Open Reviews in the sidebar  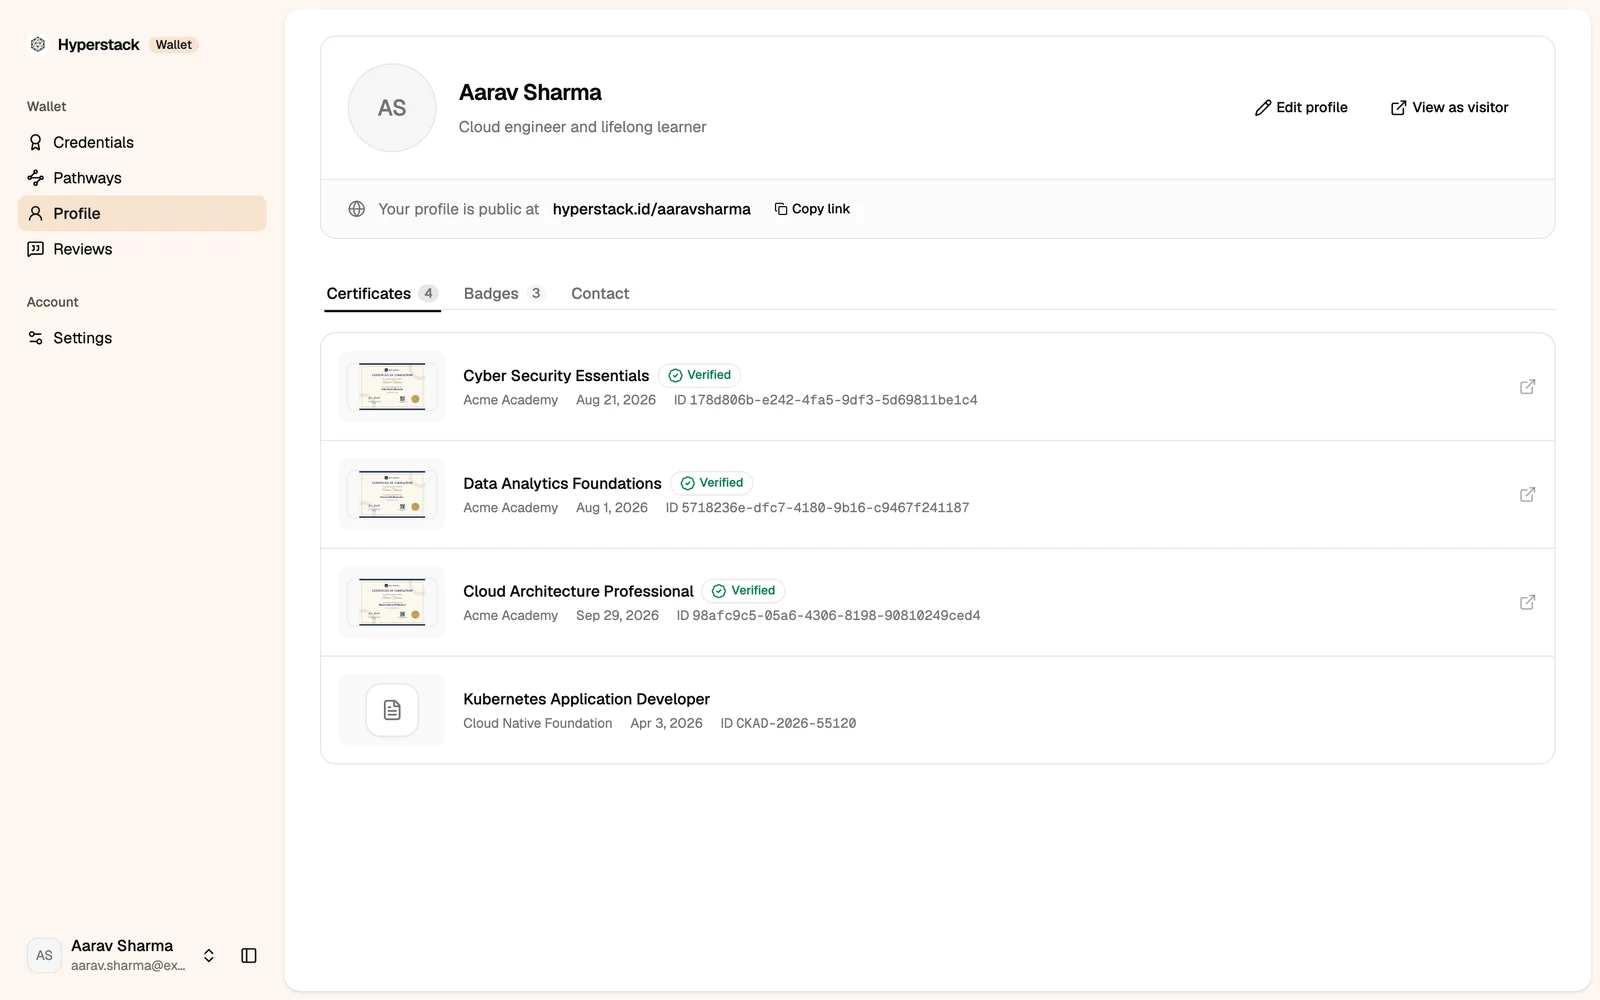pos(142,249)
